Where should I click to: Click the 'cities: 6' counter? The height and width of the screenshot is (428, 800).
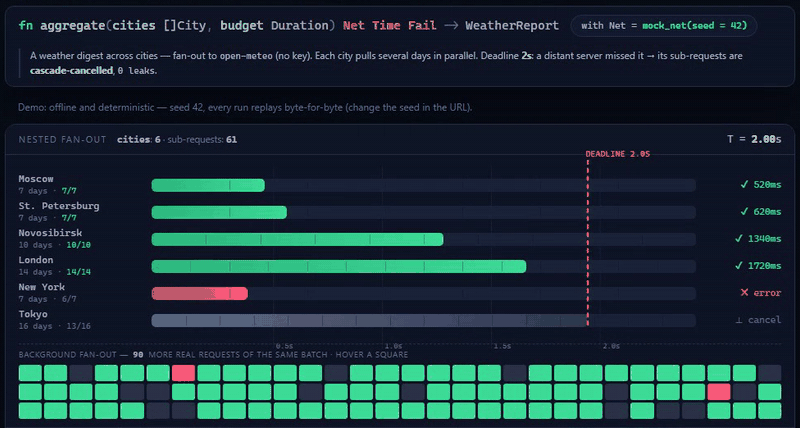pos(140,140)
